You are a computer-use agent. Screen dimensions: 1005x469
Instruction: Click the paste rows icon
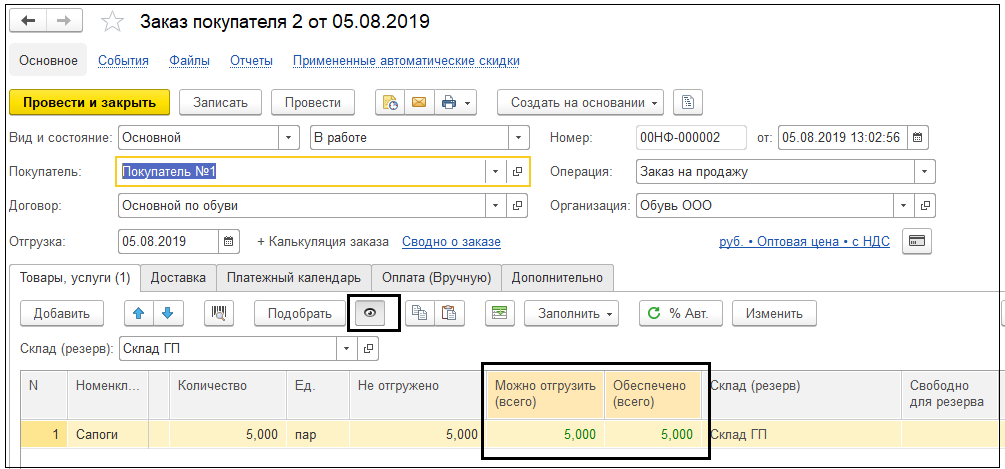[x=449, y=313]
